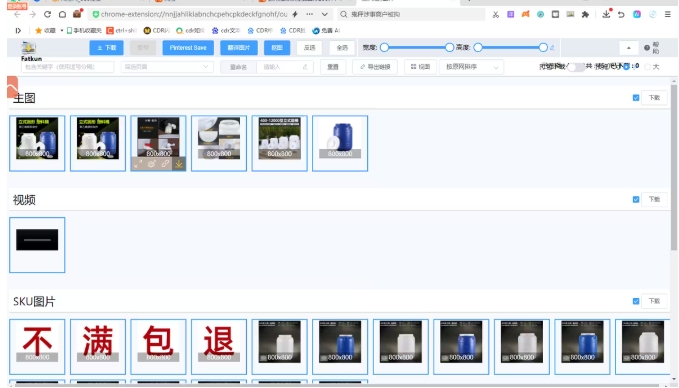Click the Fatkun logo icon
The image size is (679, 388).
tap(29, 48)
